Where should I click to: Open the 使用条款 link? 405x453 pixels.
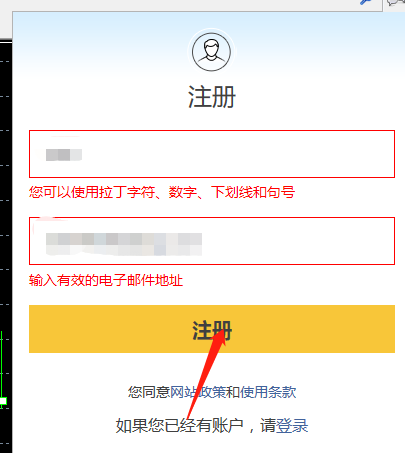[268, 392]
